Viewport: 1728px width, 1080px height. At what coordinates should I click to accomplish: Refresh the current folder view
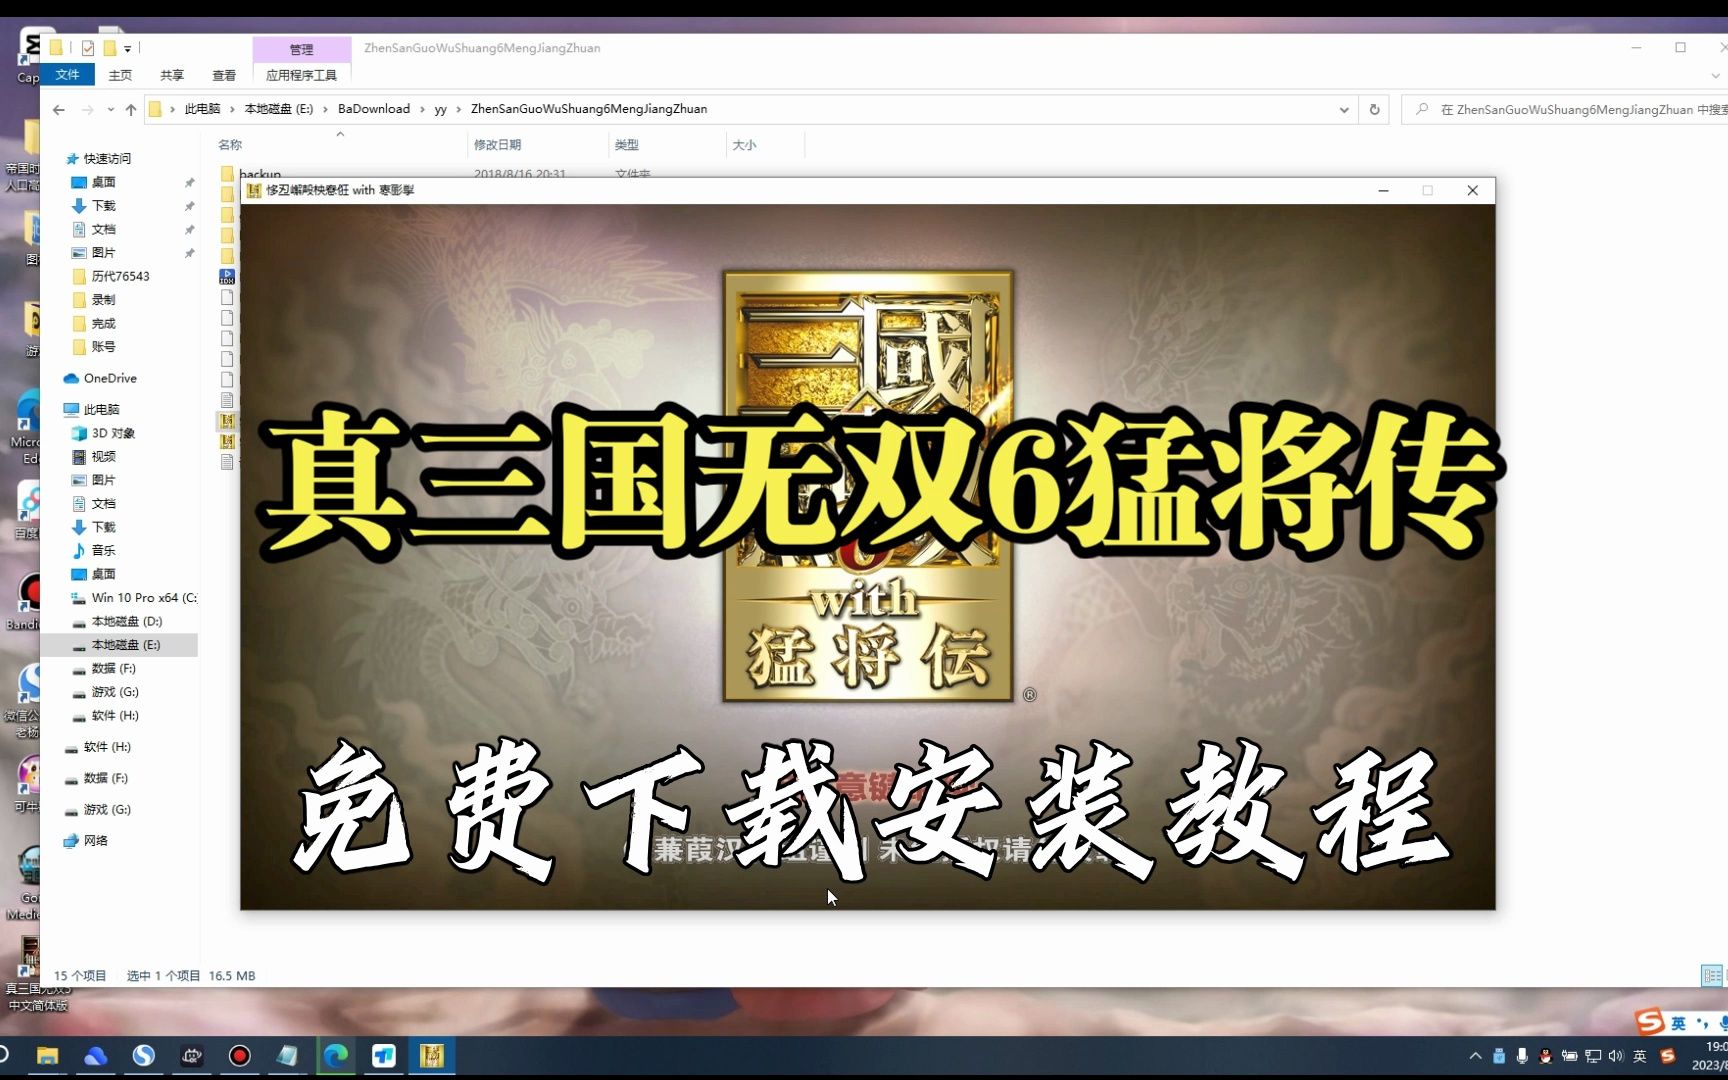click(1374, 110)
